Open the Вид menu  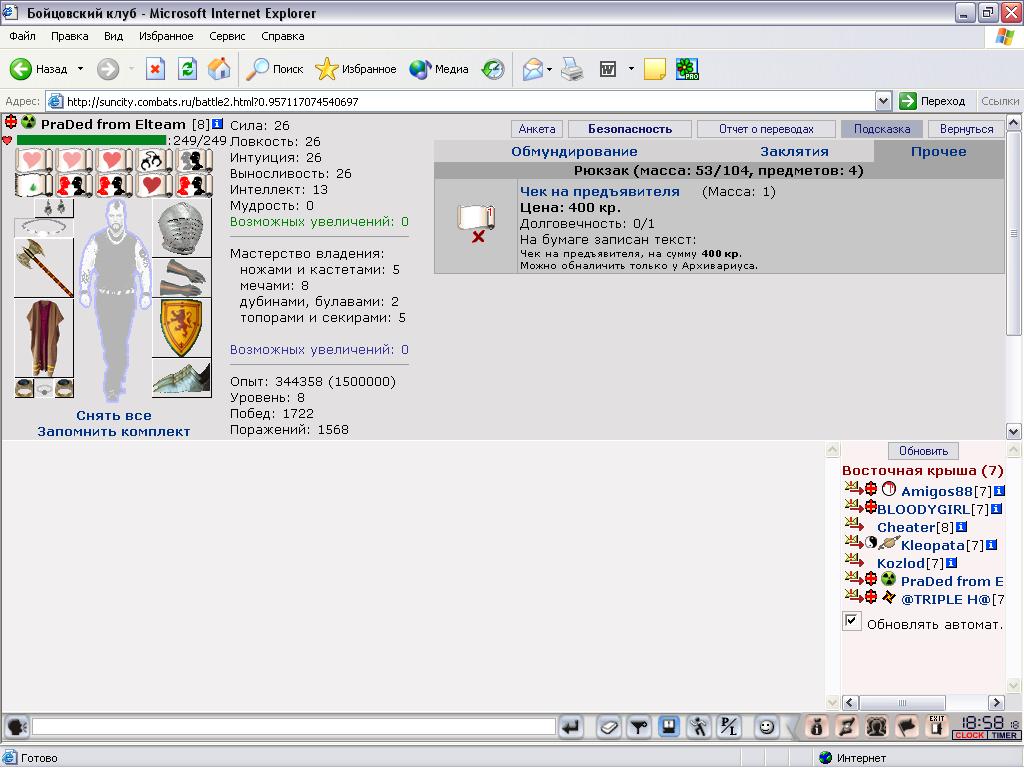click(x=113, y=36)
